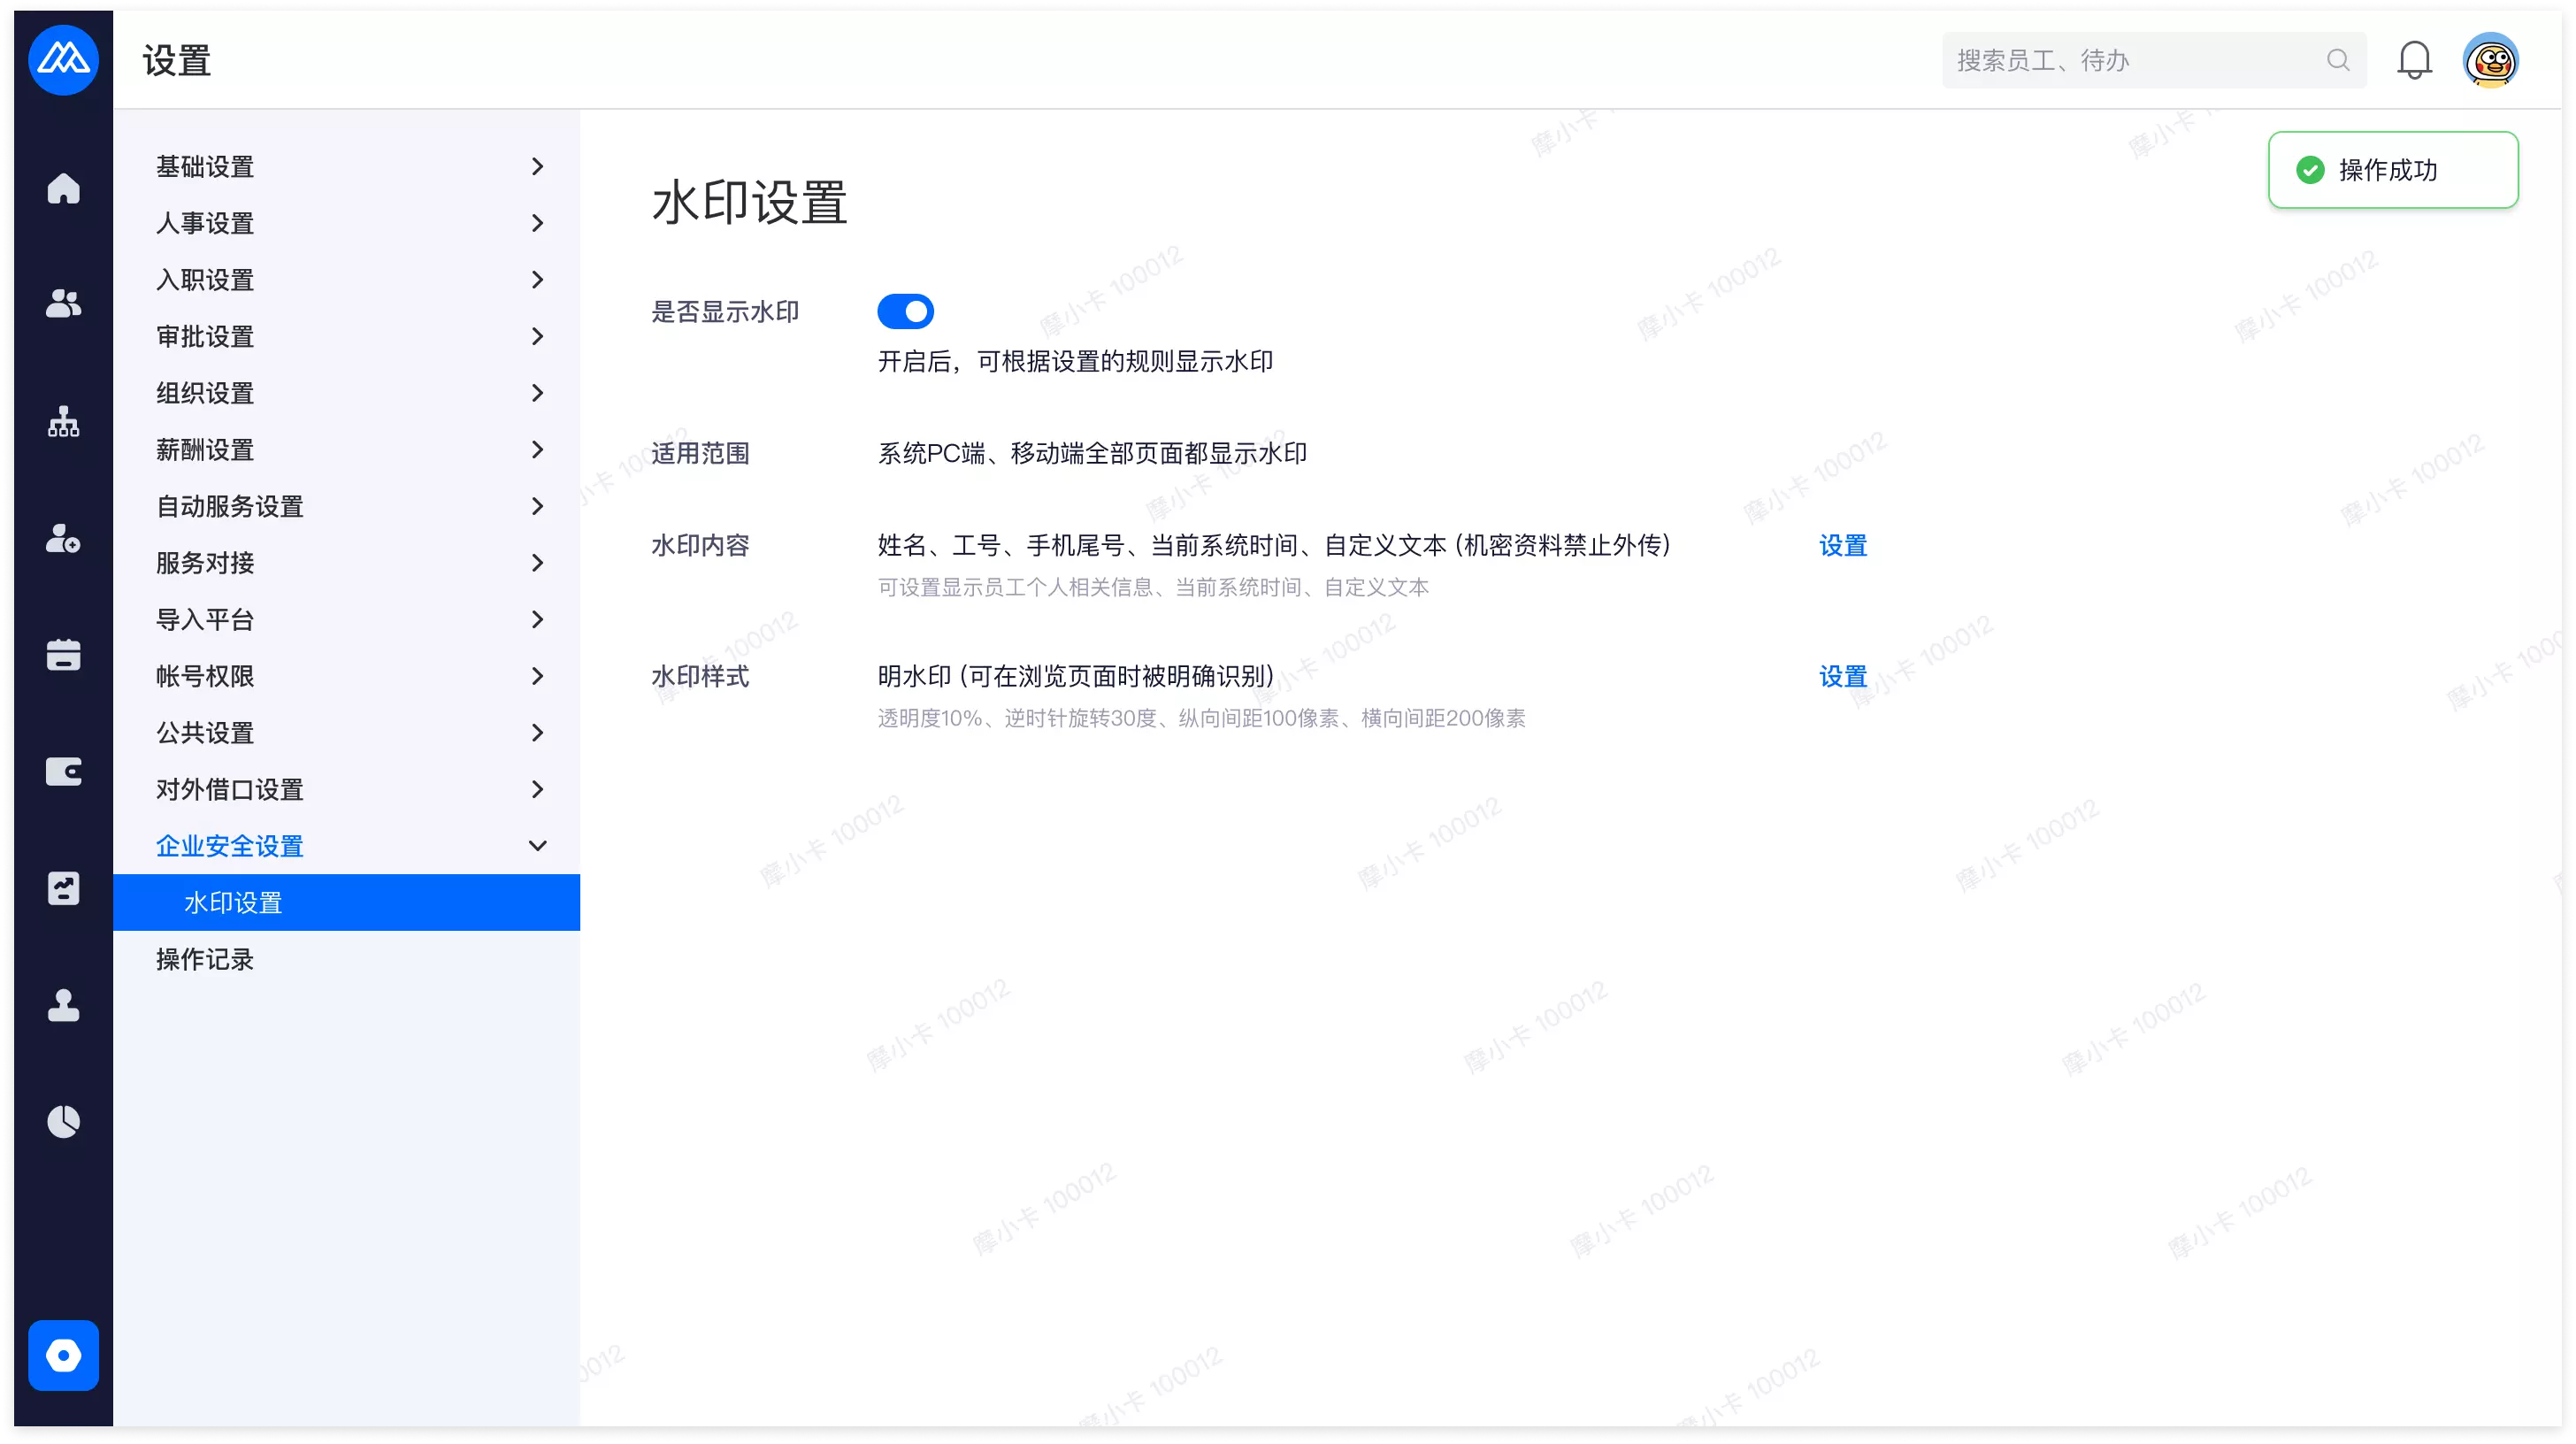Screen dimensions: 2576x1444
Task: Focus the 搜索员工、待办 search field
Action: click(2154, 60)
